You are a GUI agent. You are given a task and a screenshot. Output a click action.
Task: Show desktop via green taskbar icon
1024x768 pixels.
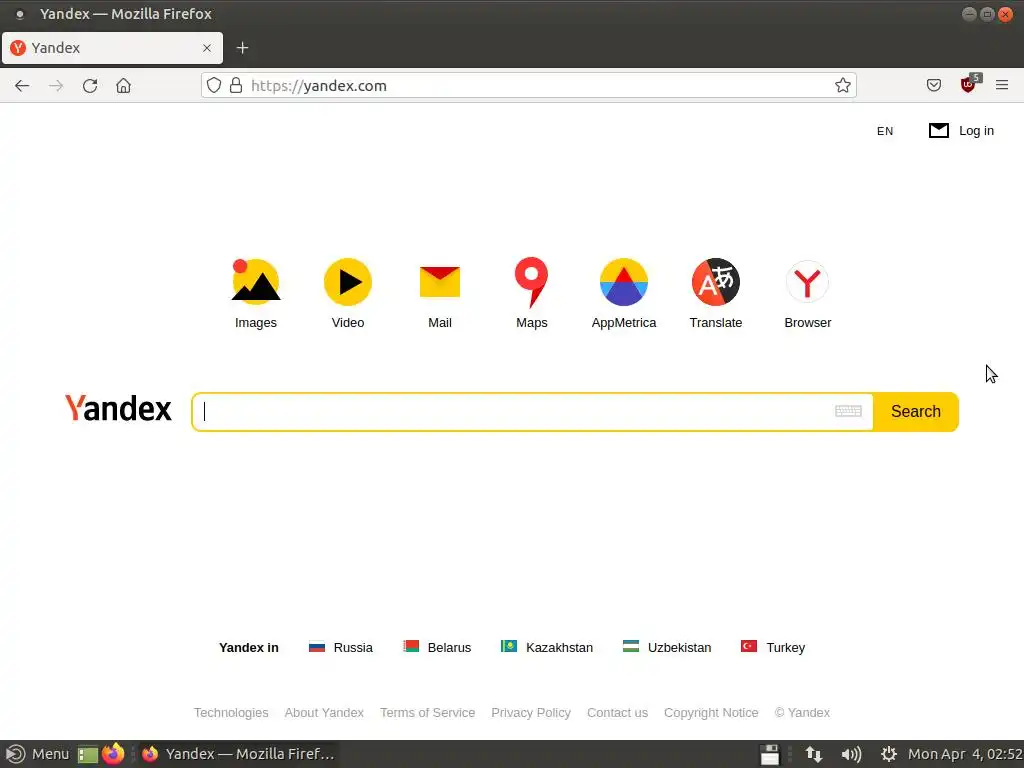coord(88,755)
